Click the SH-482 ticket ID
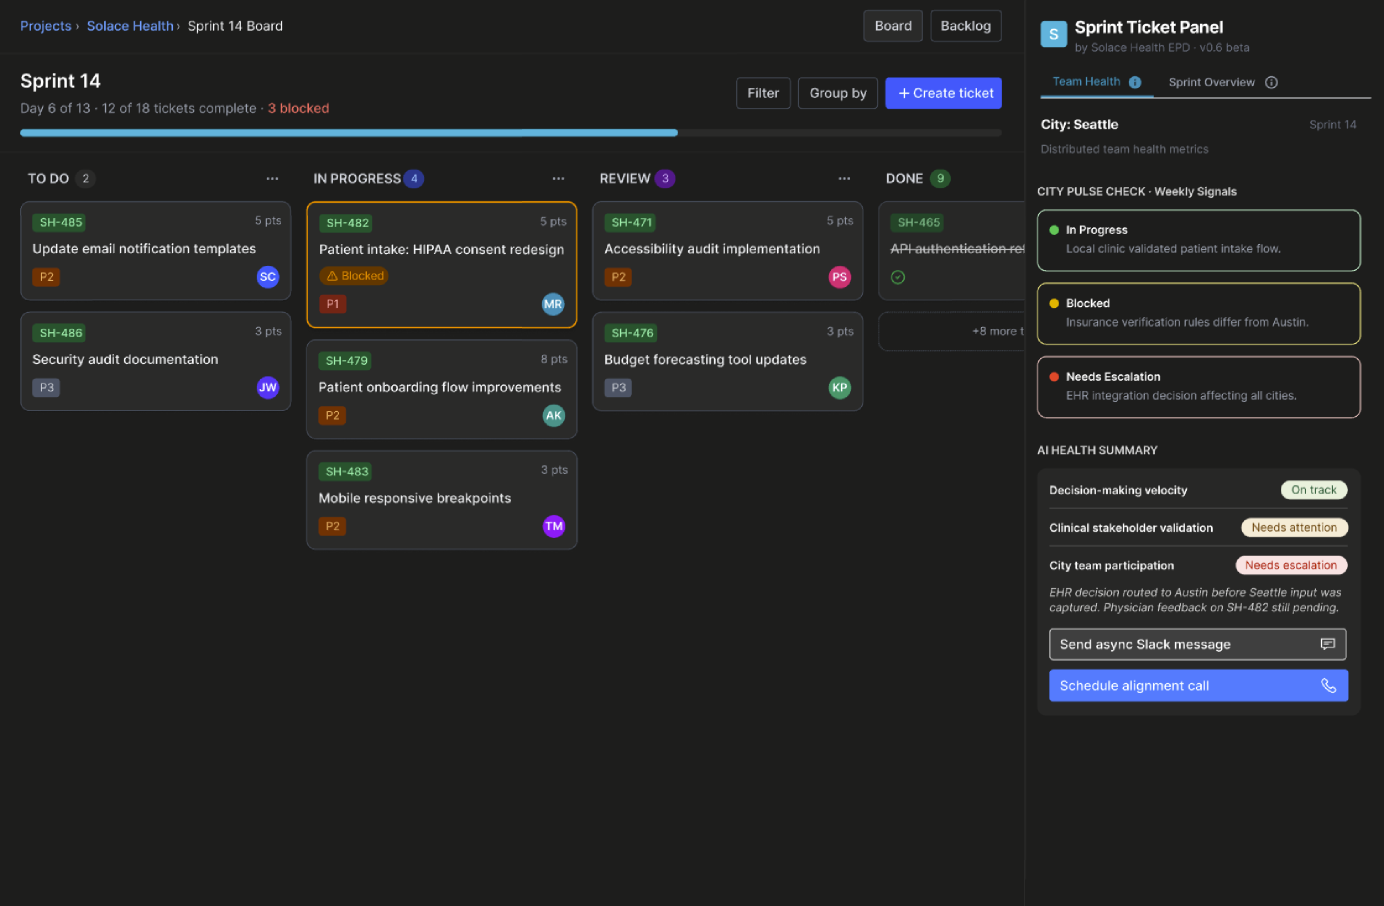The width and height of the screenshot is (1384, 906). tap(347, 223)
